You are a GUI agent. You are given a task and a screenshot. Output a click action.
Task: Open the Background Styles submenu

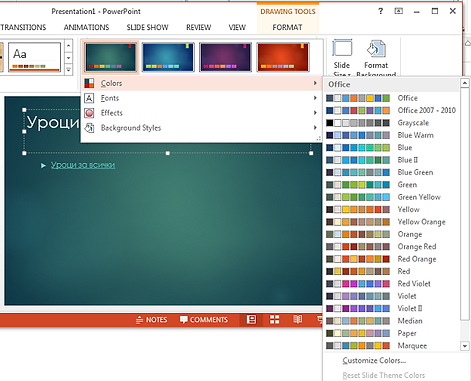click(x=202, y=128)
